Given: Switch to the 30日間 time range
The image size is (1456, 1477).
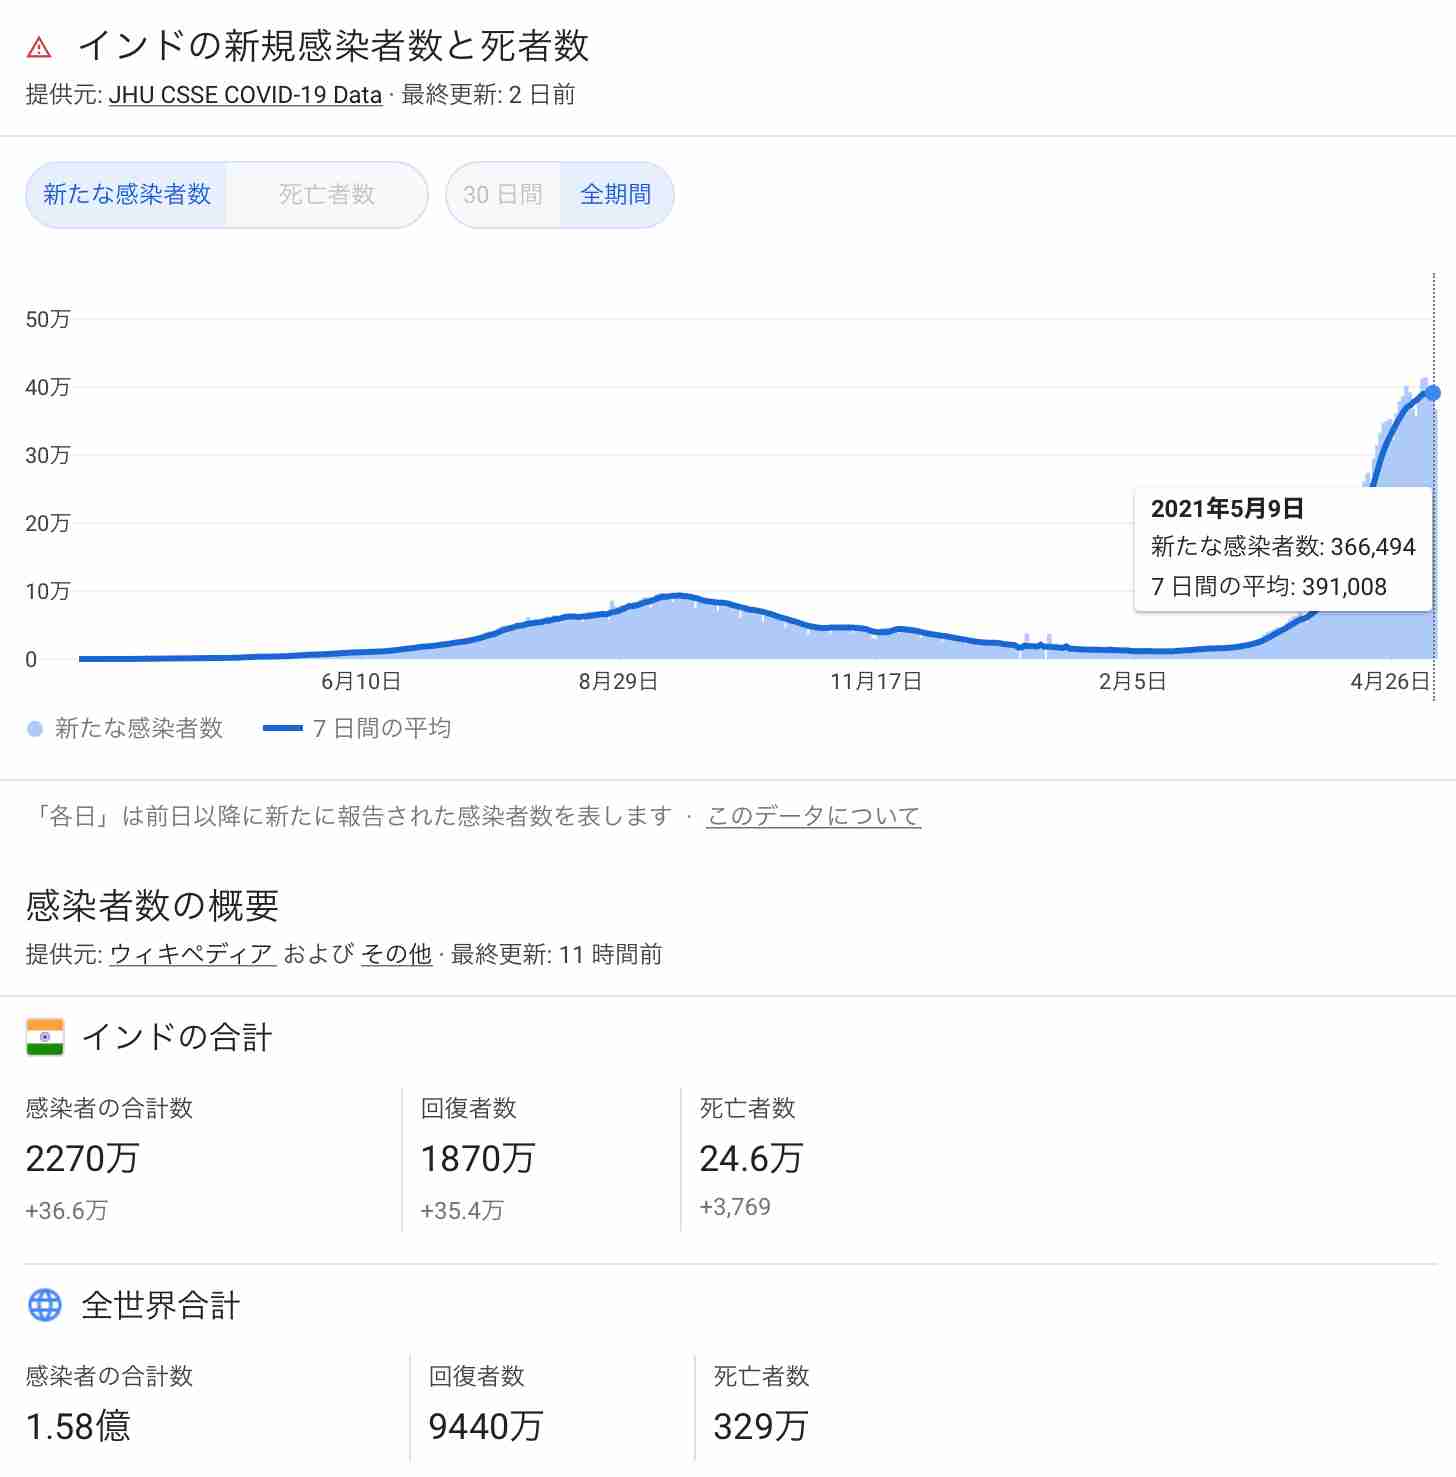Looking at the screenshot, I should (x=503, y=194).
